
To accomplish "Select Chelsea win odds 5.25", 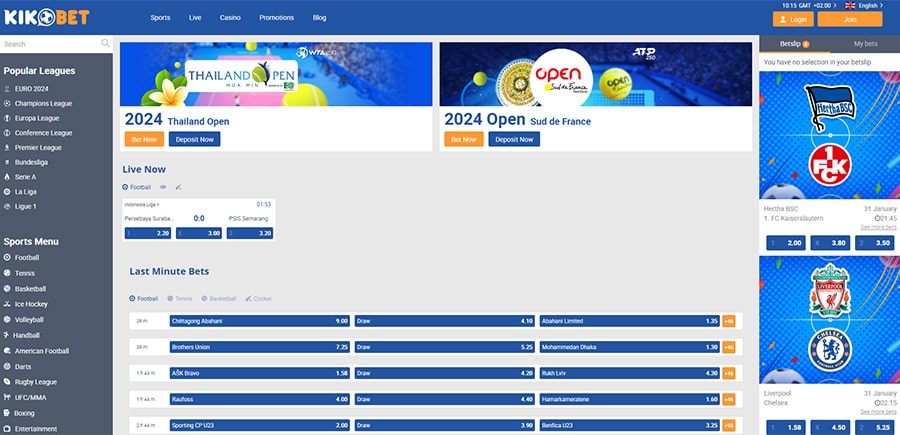I will [875, 428].
